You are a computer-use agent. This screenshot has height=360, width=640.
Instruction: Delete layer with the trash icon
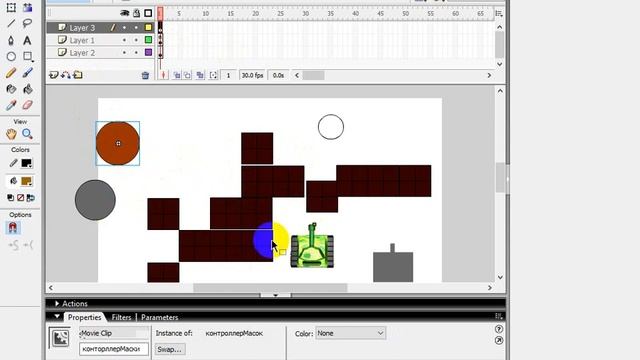point(145,75)
